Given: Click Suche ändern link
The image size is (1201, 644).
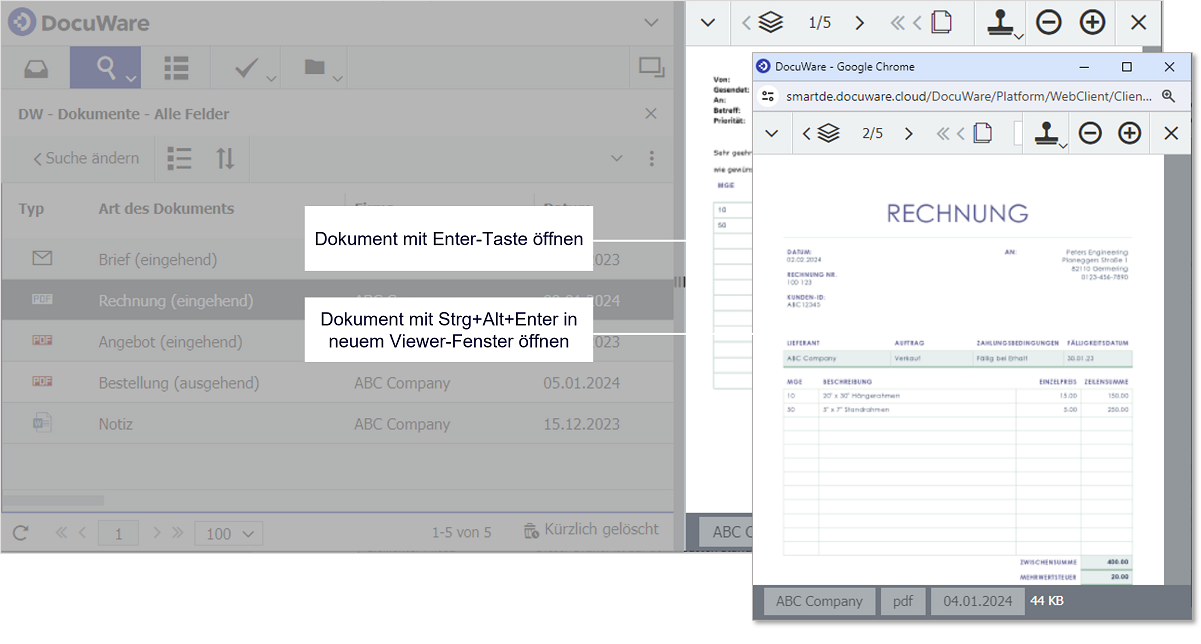Looking at the screenshot, I should point(86,158).
